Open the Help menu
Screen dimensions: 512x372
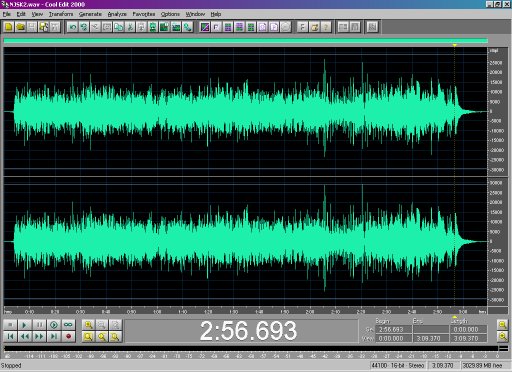[x=216, y=14]
